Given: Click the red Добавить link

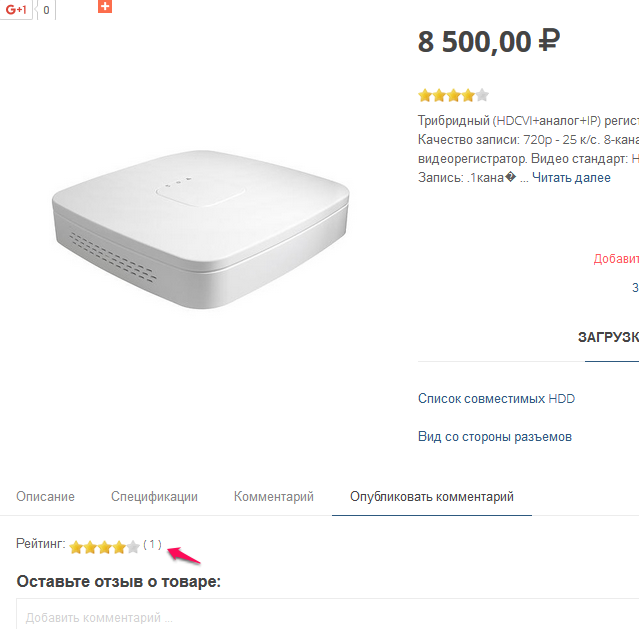Looking at the screenshot, I should (616, 259).
